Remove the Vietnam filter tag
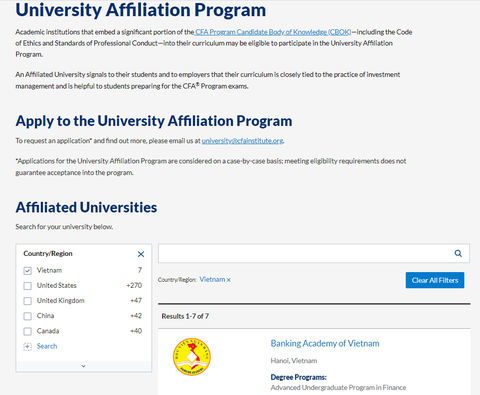 (x=229, y=280)
